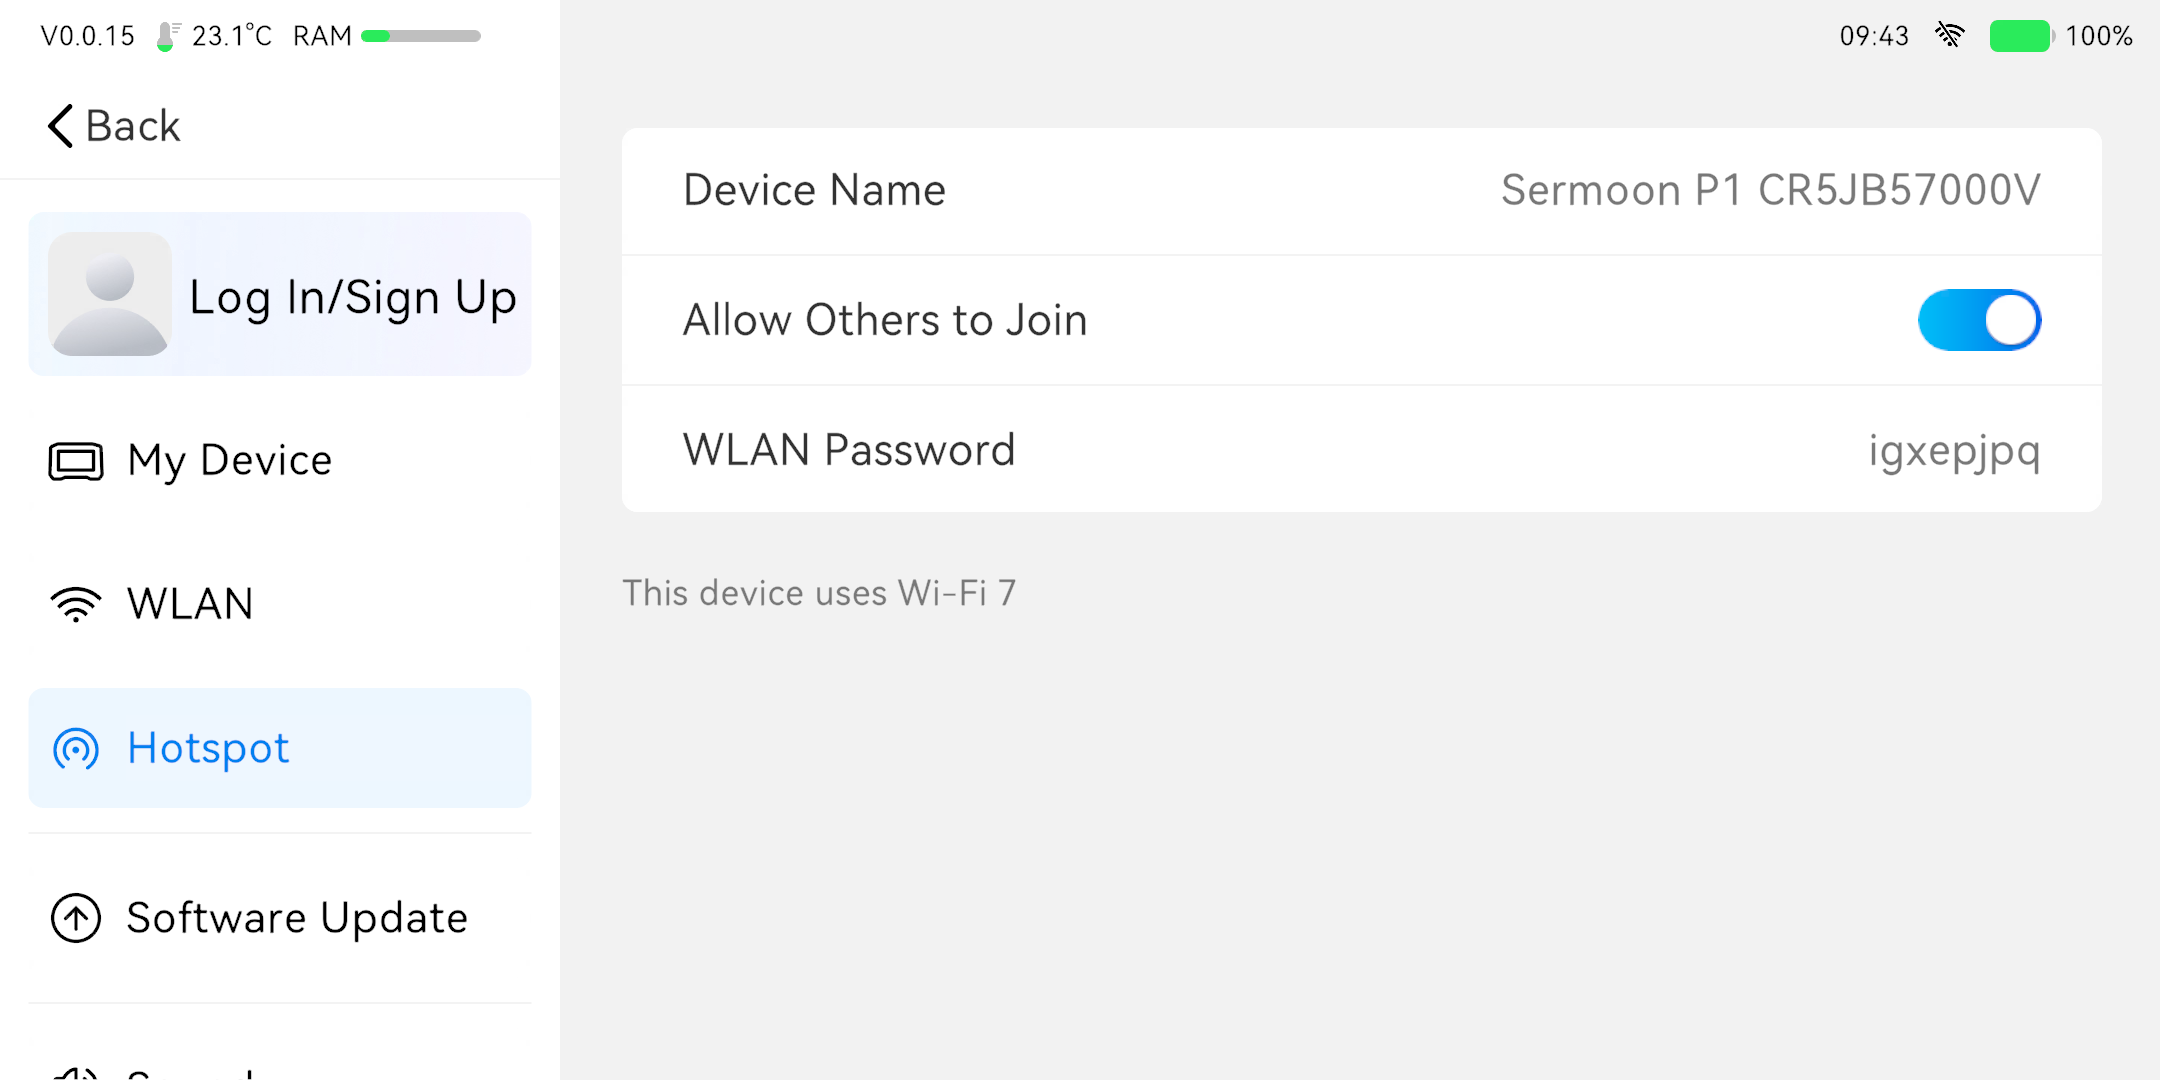Tap the Back button text
This screenshot has width=2160, height=1080.
[133, 126]
